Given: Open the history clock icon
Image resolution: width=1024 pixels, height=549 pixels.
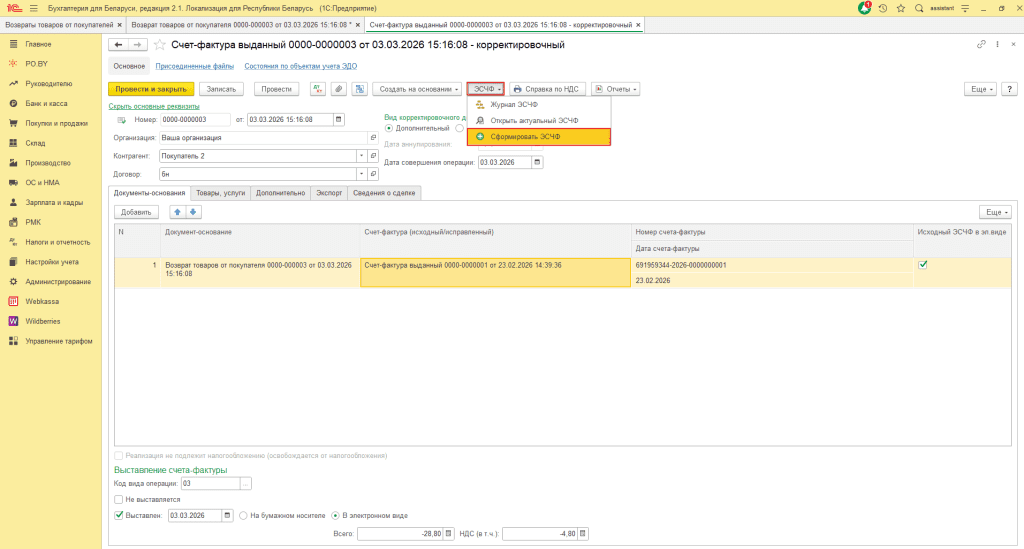Looking at the screenshot, I should coord(884,8).
